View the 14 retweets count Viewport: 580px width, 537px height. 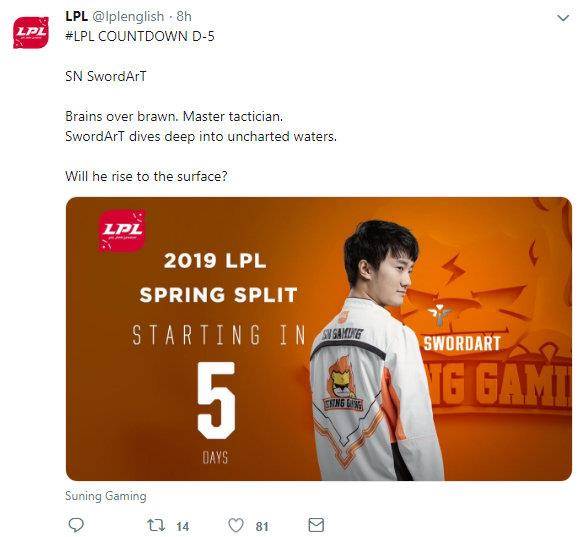coord(182,526)
